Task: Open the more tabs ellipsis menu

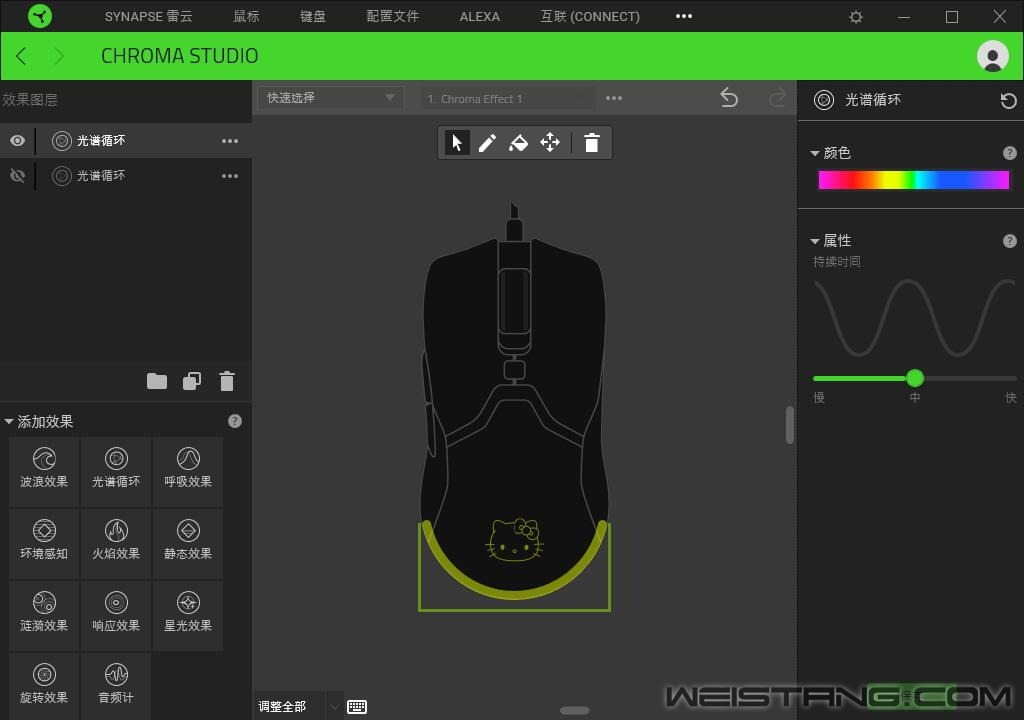Action: click(684, 16)
